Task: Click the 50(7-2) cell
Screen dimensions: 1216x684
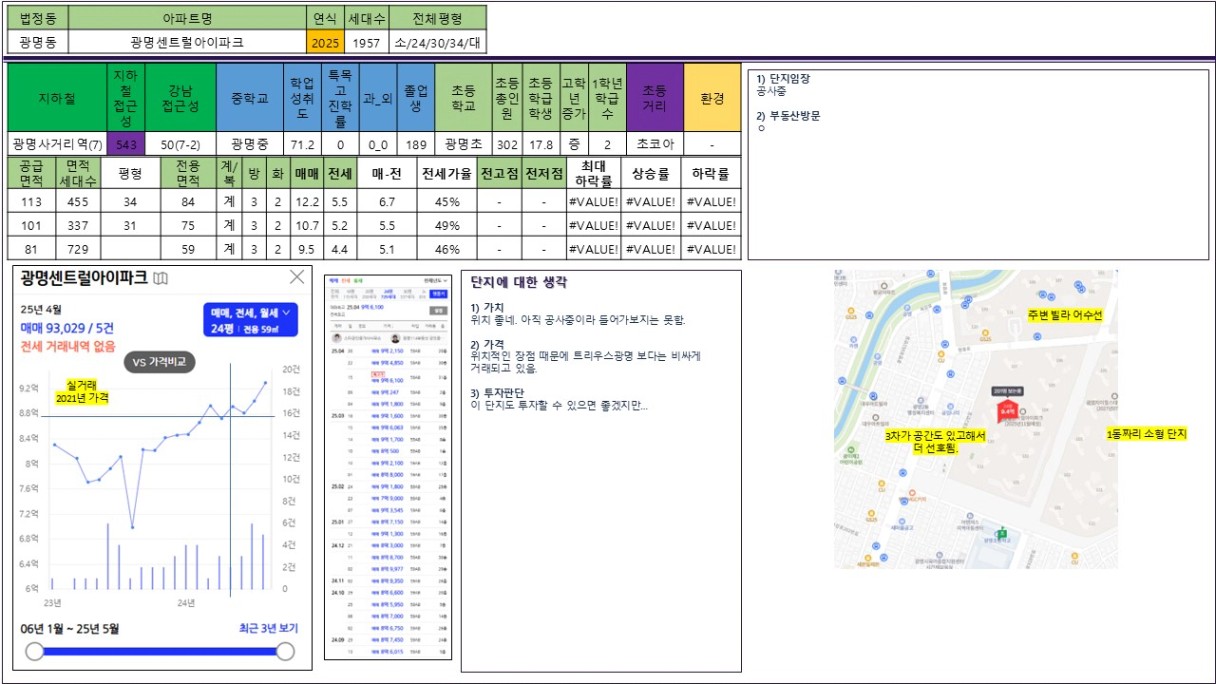Action: (181, 144)
